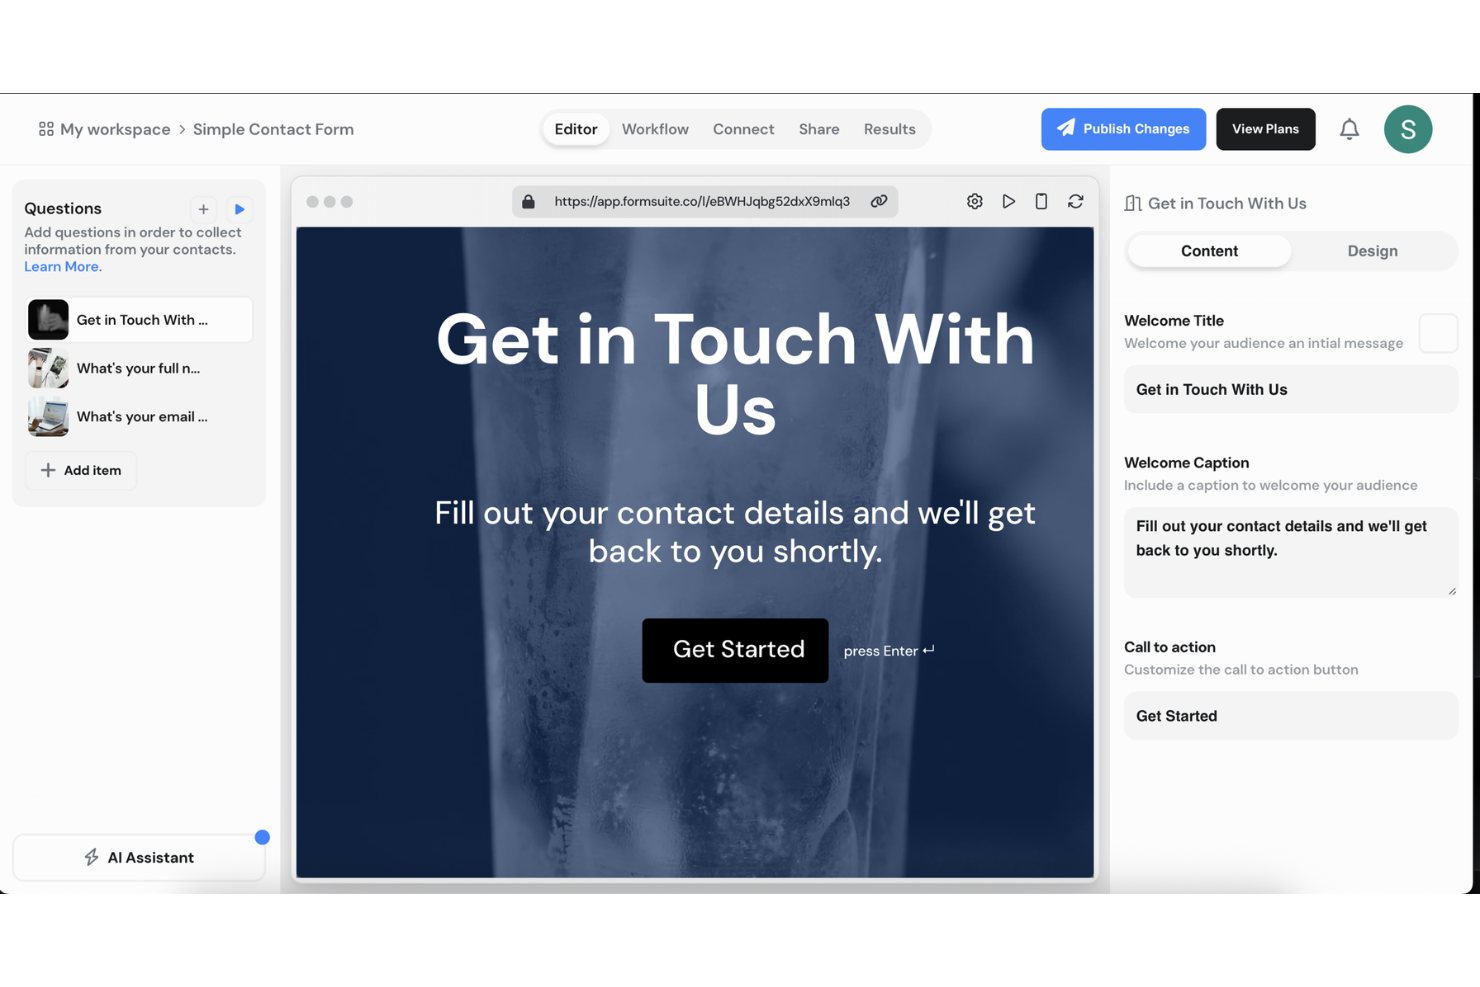Click Publish Changes button
The image size is (1480, 987).
click(x=1124, y=129)
